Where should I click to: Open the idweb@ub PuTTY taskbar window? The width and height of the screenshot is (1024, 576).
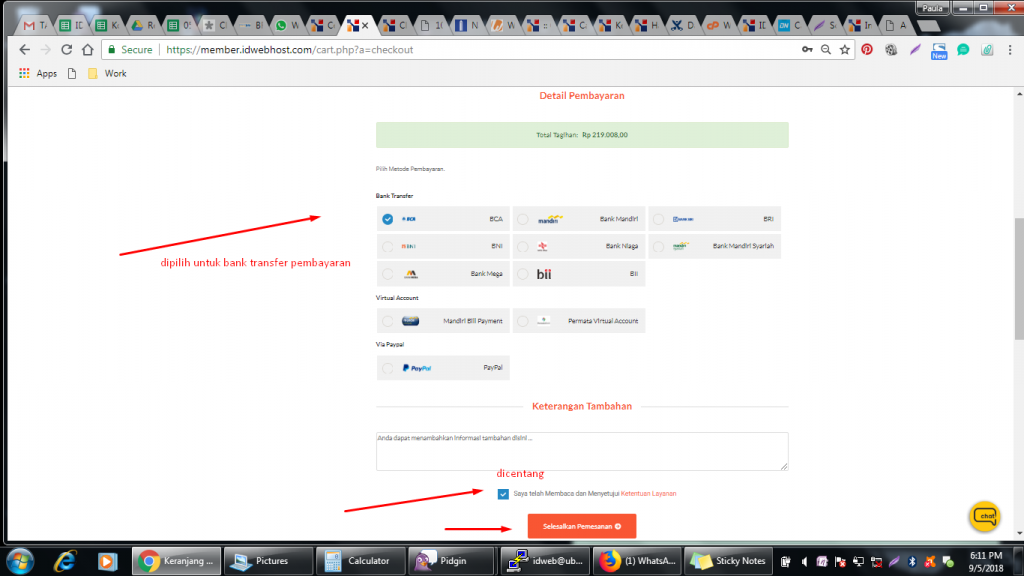544,561
